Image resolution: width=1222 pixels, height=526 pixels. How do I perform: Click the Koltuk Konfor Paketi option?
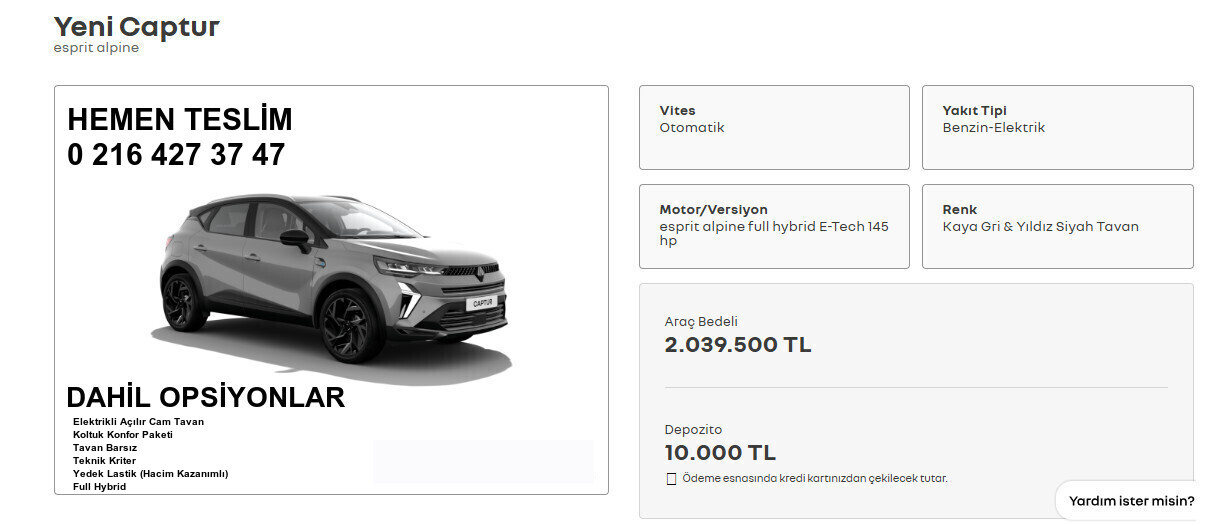[123, 435]
